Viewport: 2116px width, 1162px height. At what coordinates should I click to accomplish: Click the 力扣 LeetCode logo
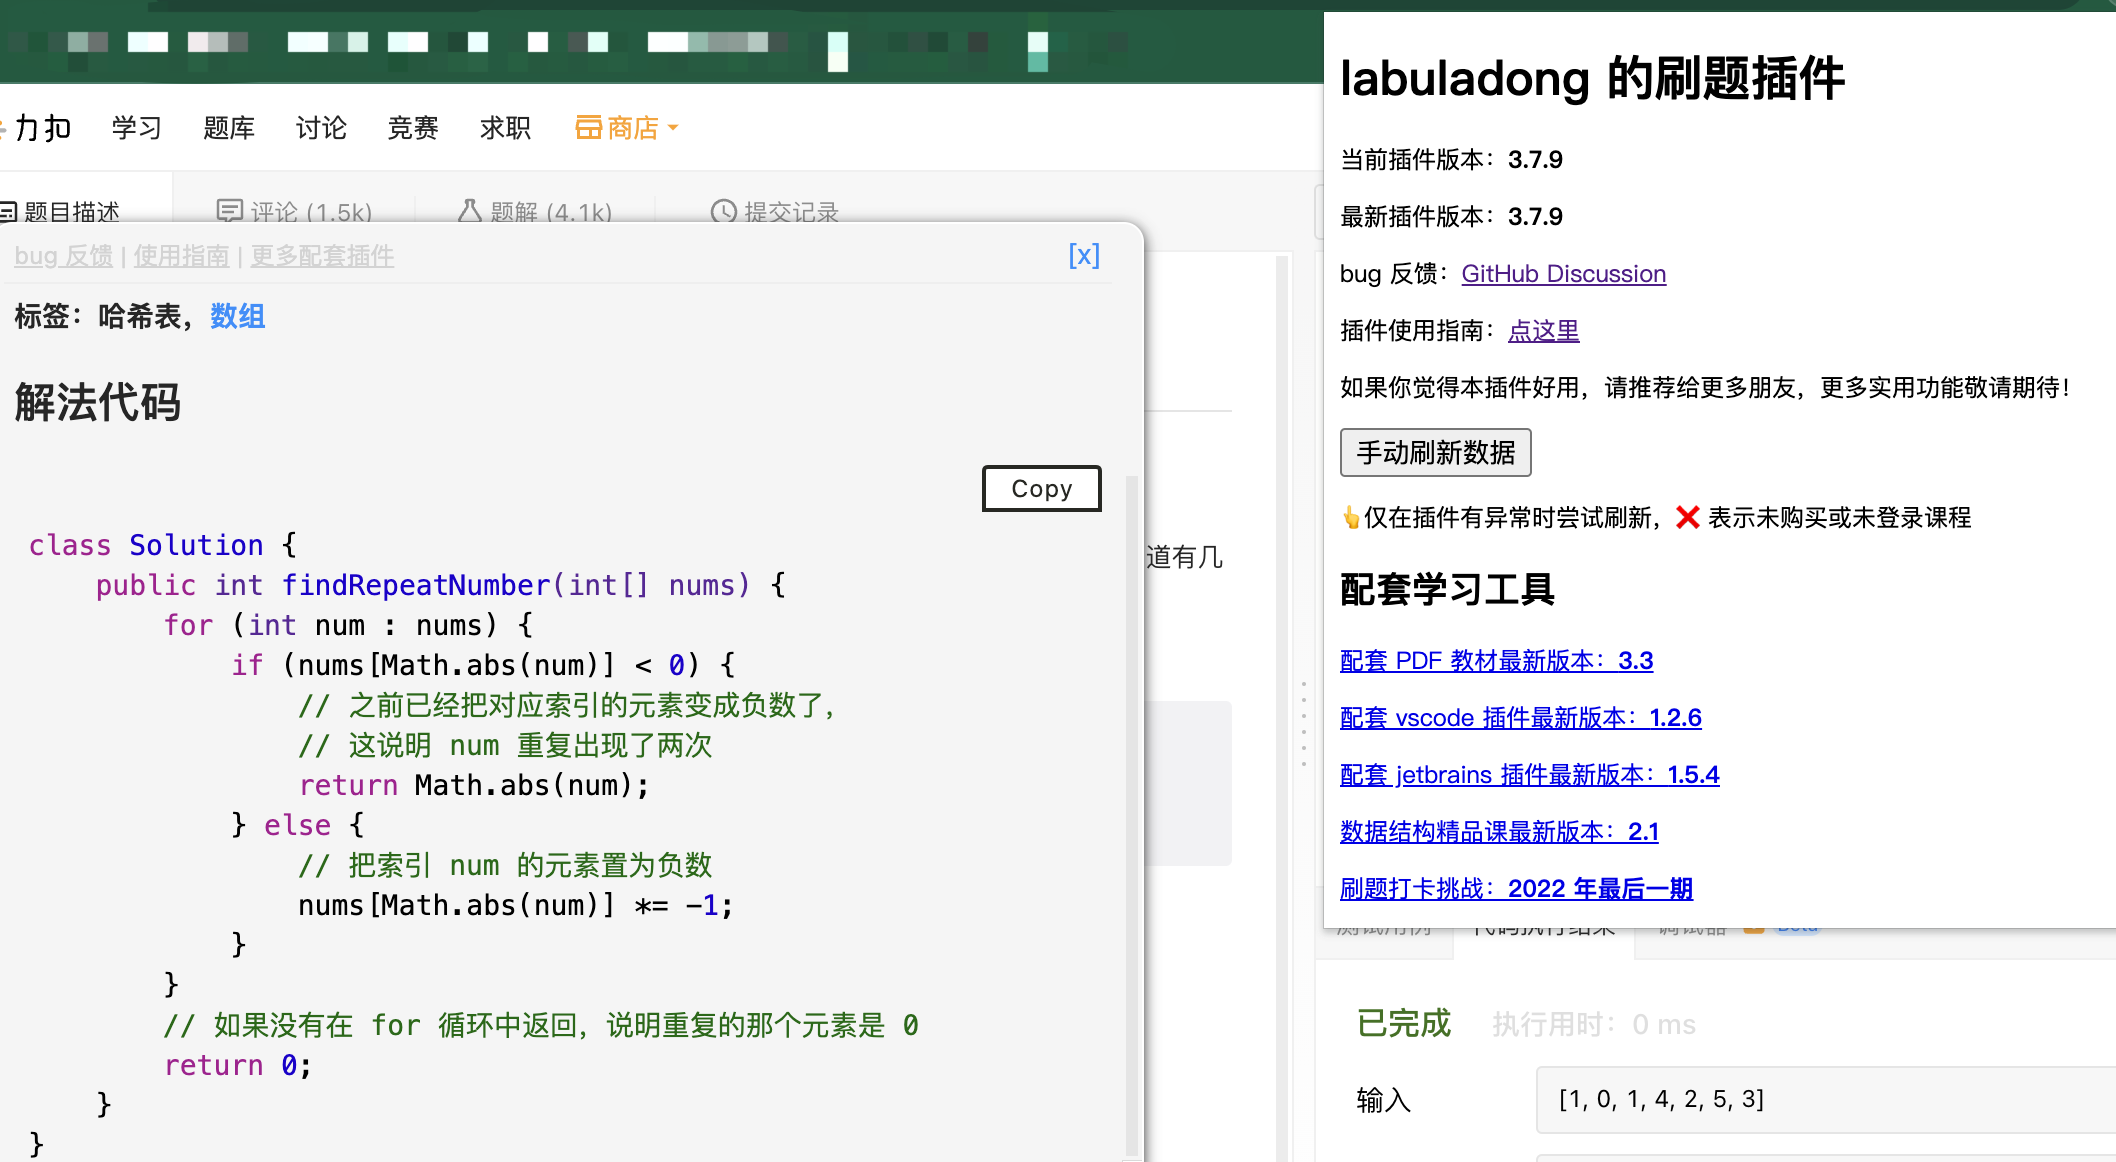point(36,128)
